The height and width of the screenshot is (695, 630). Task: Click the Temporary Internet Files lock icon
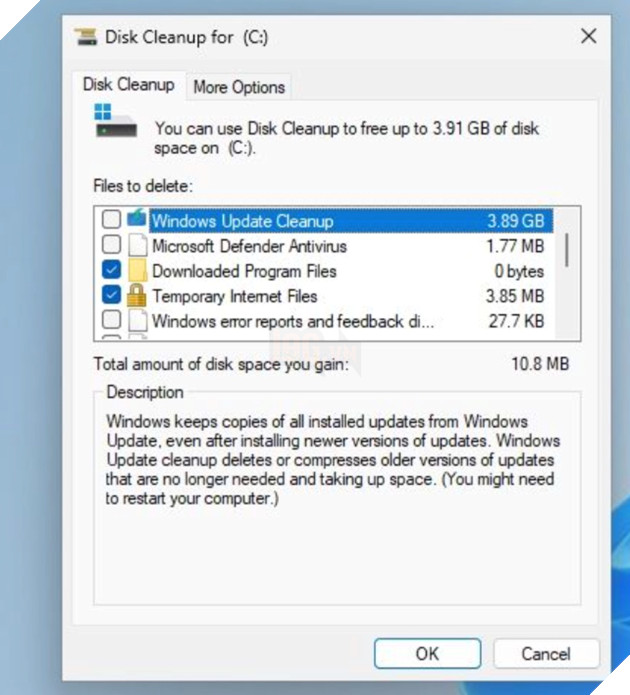pos(137,296)
